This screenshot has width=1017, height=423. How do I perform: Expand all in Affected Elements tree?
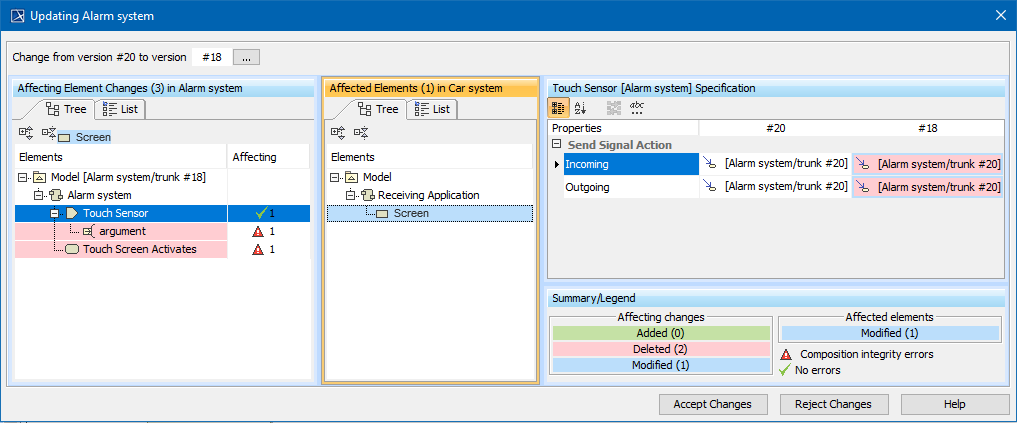[338, 132]
